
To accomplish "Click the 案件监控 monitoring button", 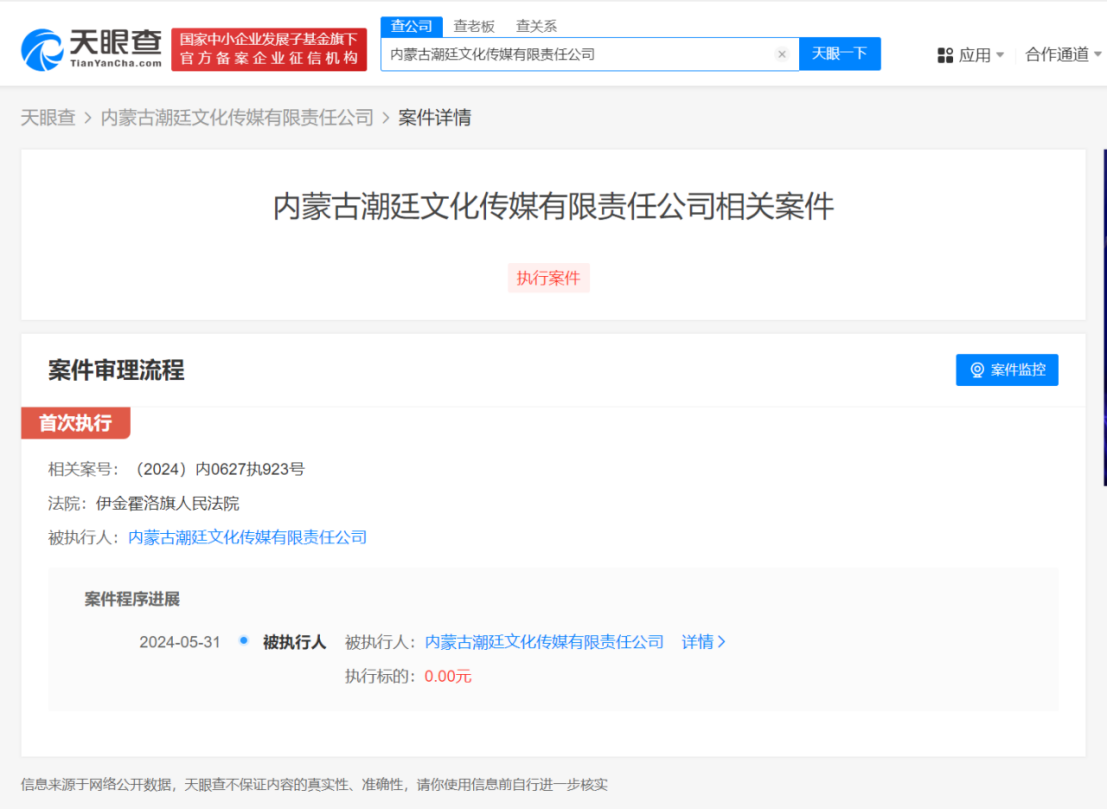I will (1007, 370).
